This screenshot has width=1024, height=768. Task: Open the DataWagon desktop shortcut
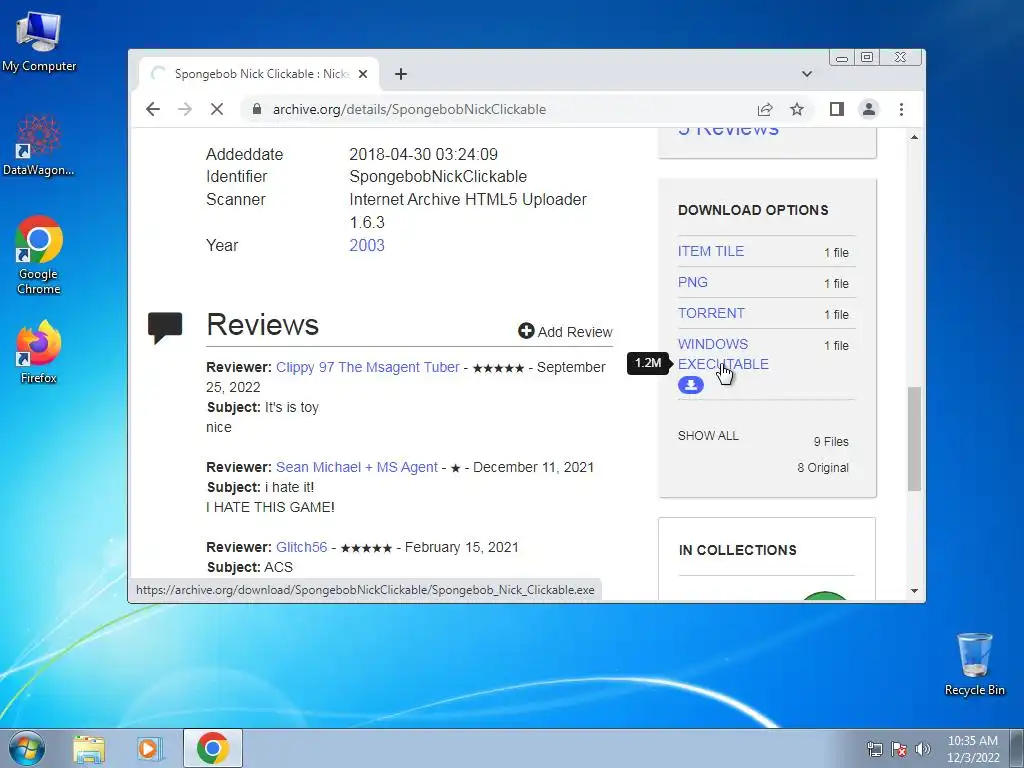(39, 146)
